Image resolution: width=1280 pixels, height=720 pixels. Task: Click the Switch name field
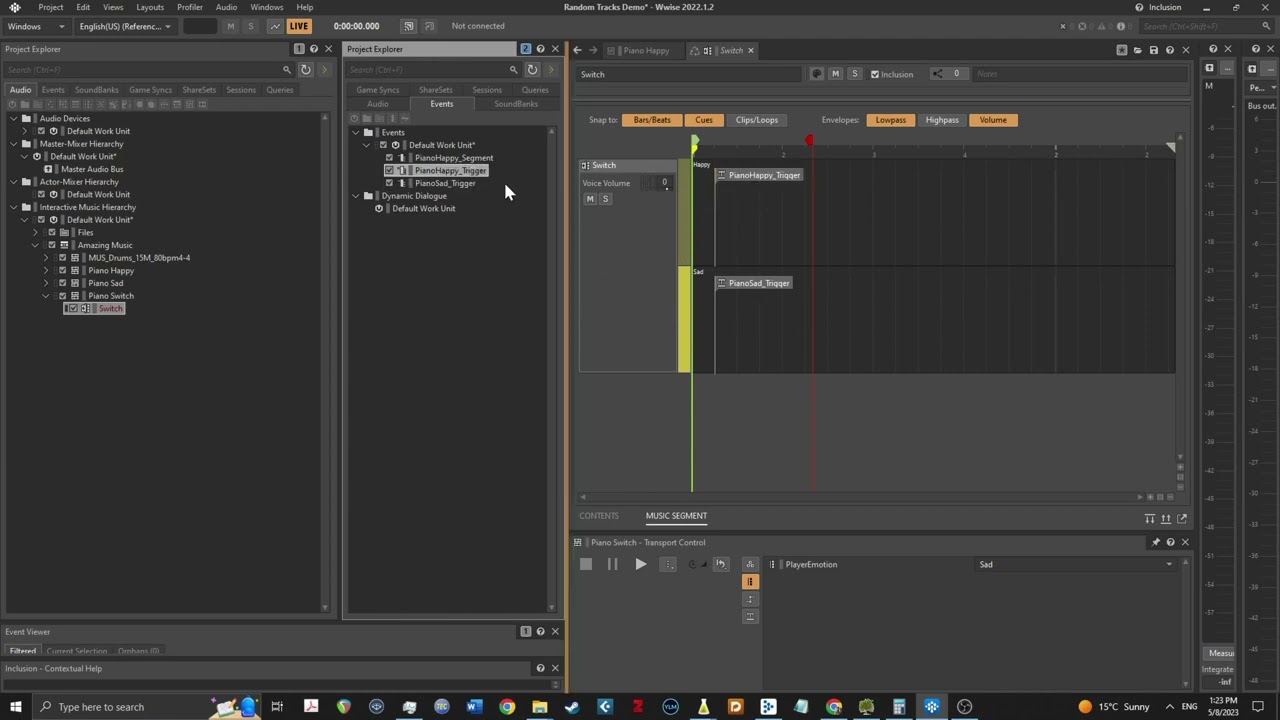689,74
